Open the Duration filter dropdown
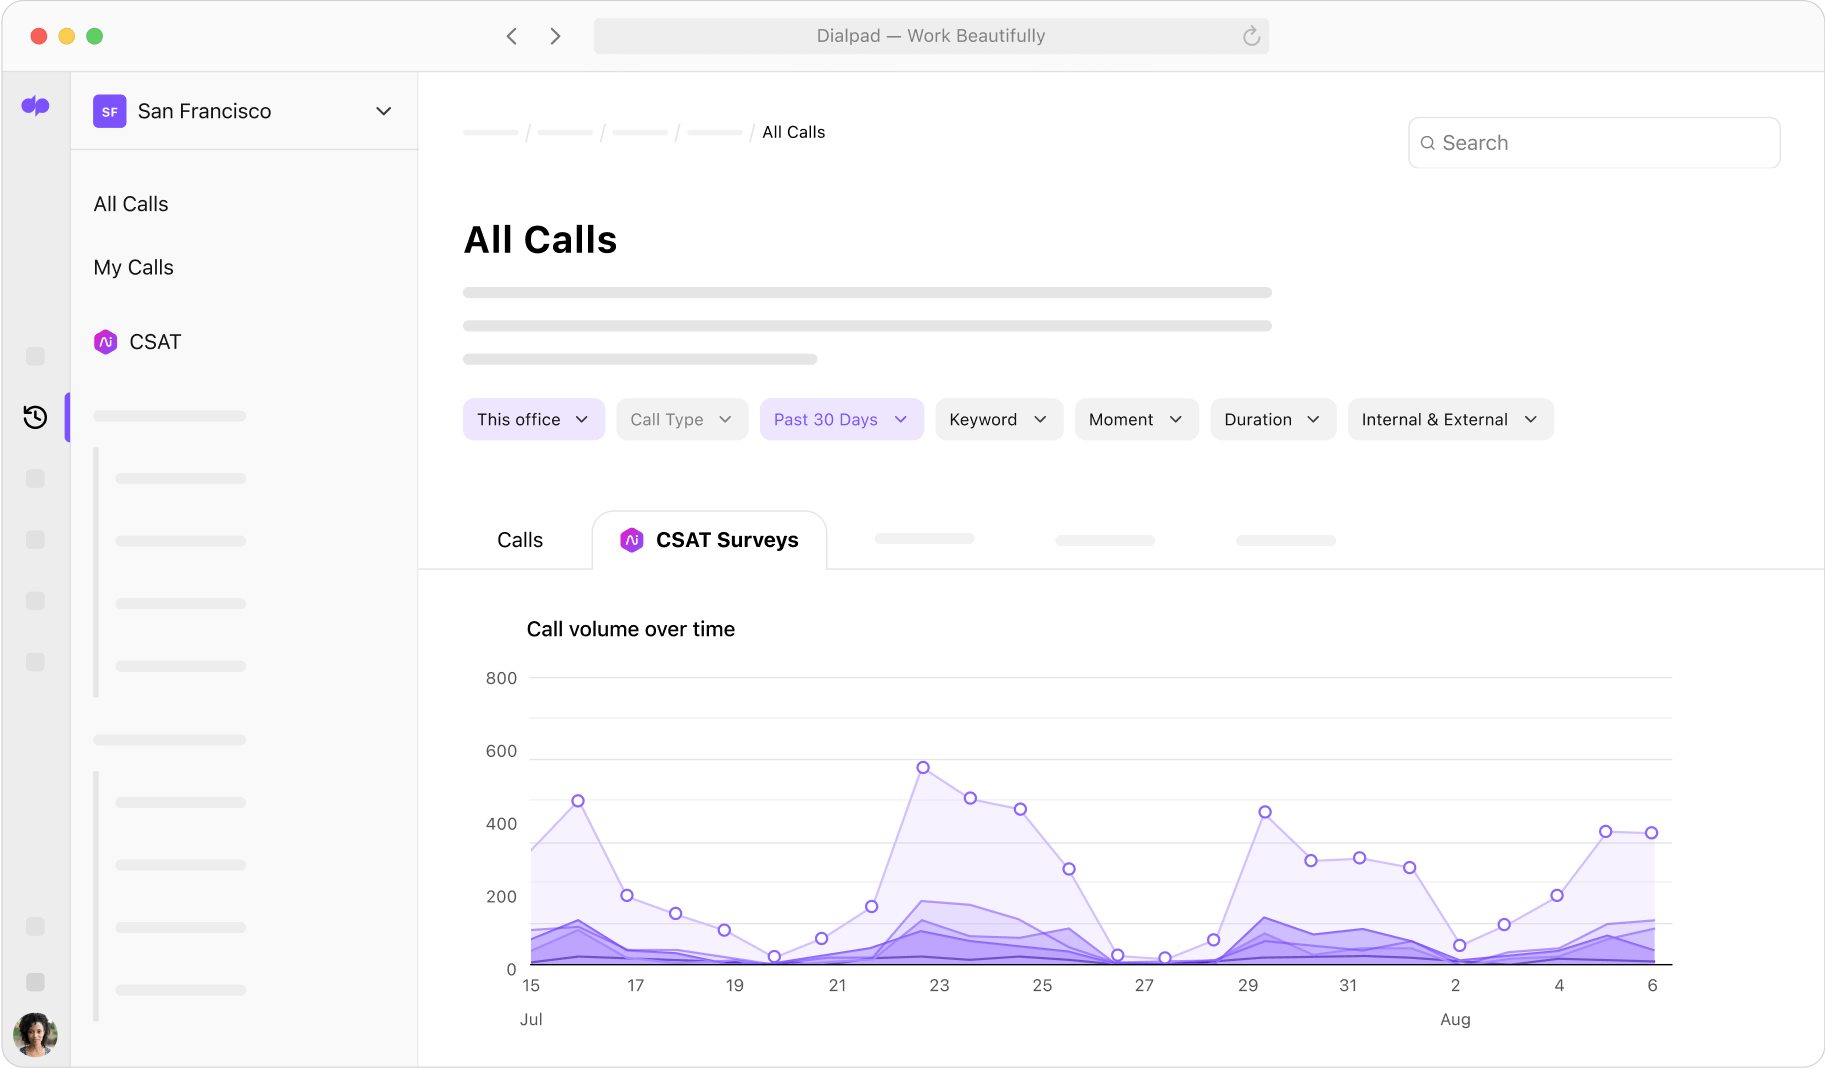This screenshot has width=1825, height=1068. 1272,419
